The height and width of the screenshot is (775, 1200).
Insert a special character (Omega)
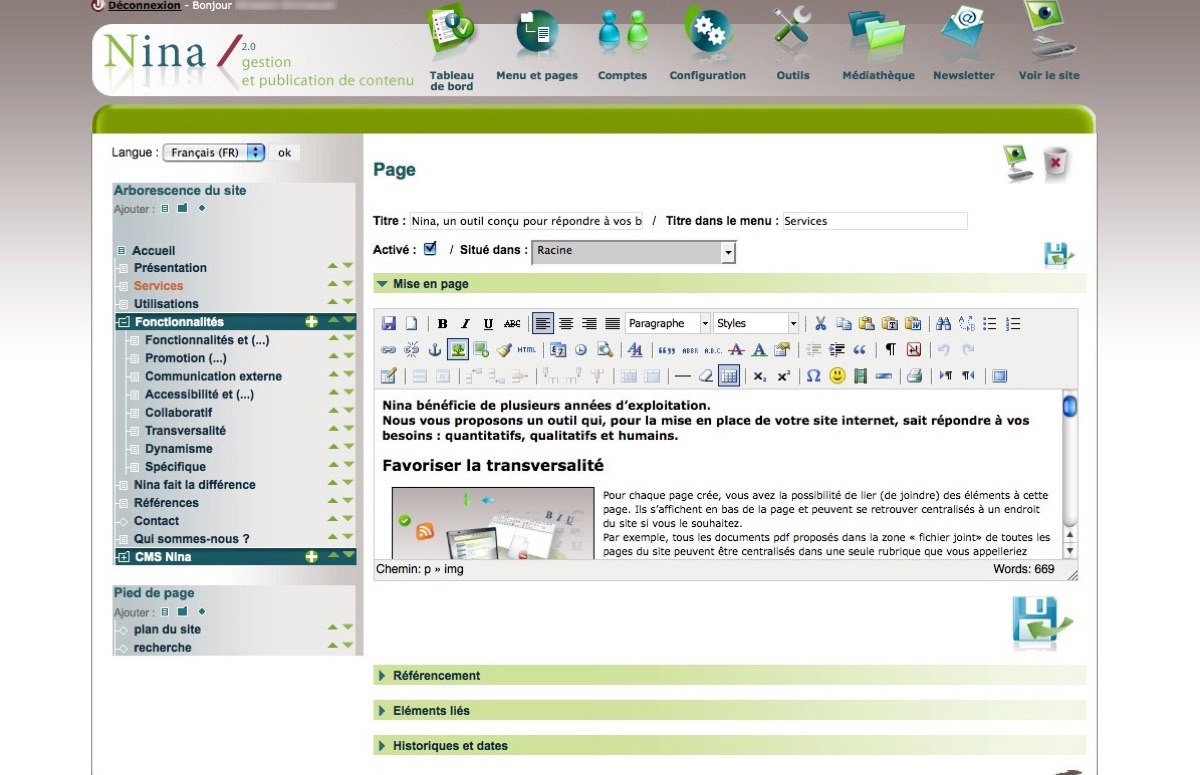pos(813,376)
